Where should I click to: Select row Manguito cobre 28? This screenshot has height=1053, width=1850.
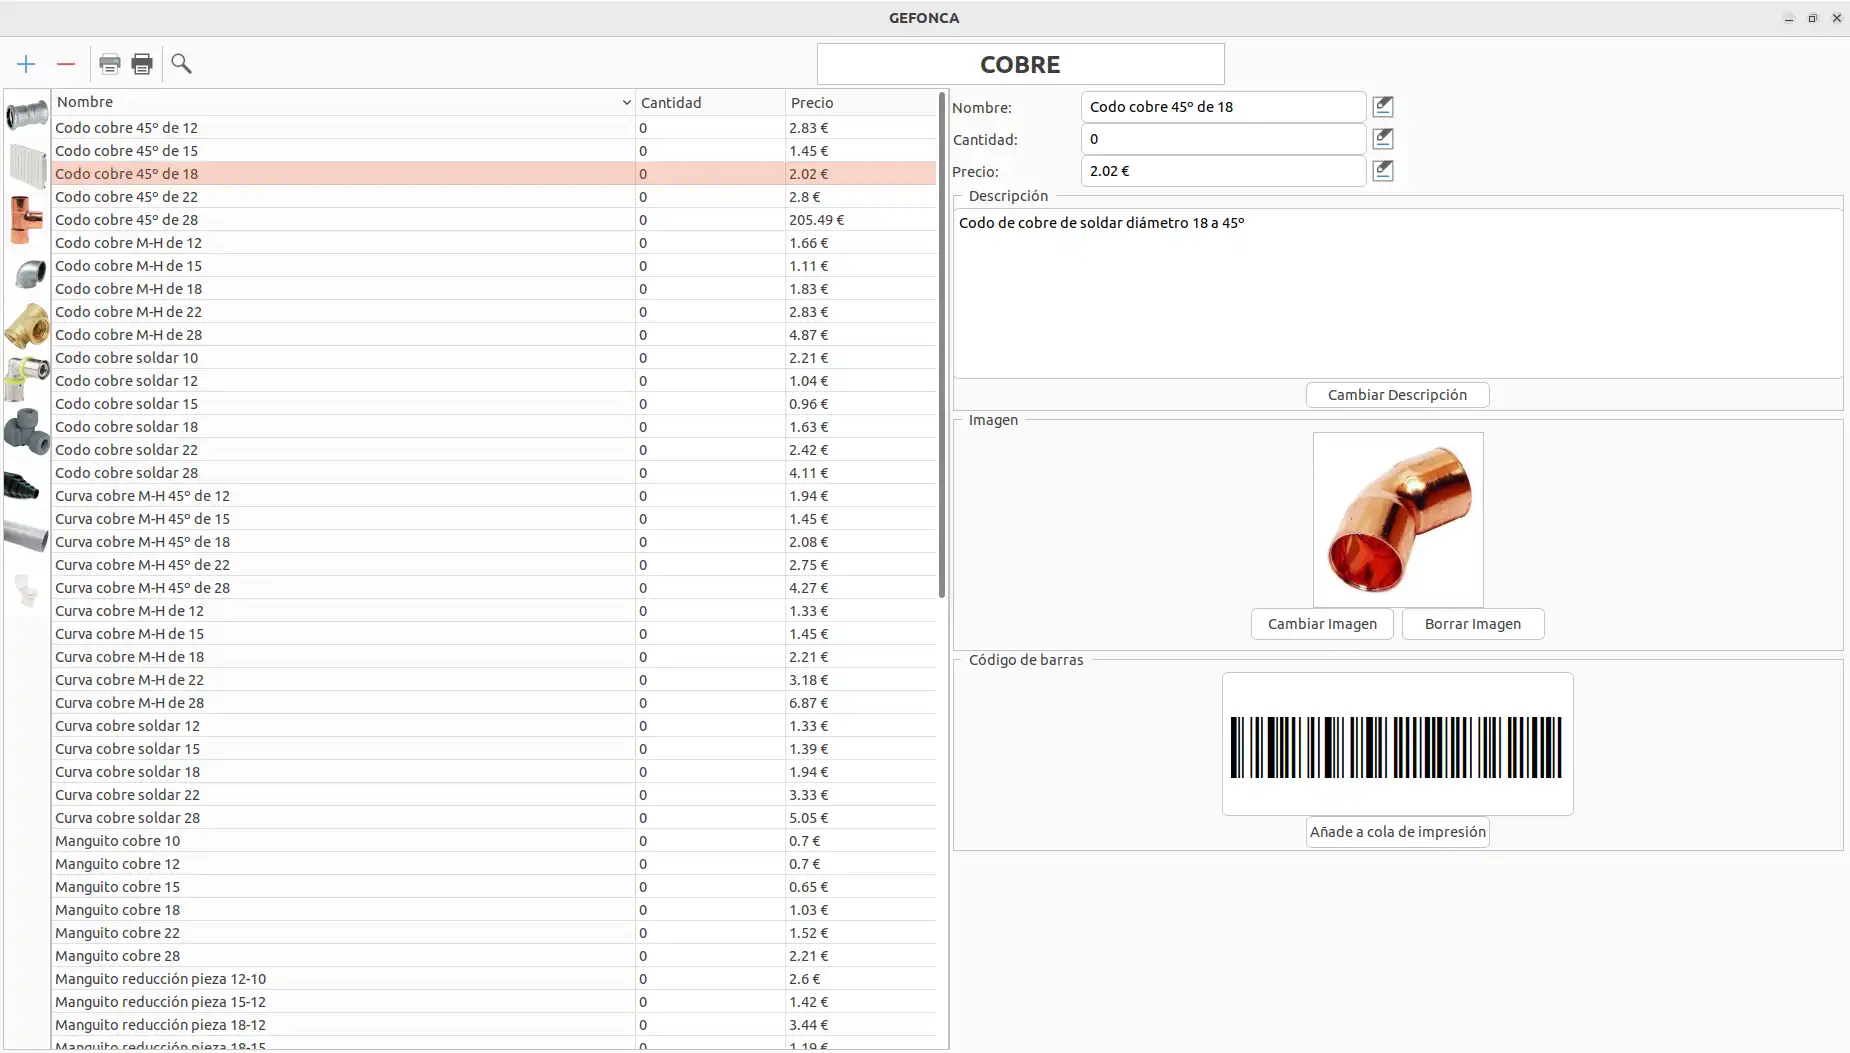494,956
